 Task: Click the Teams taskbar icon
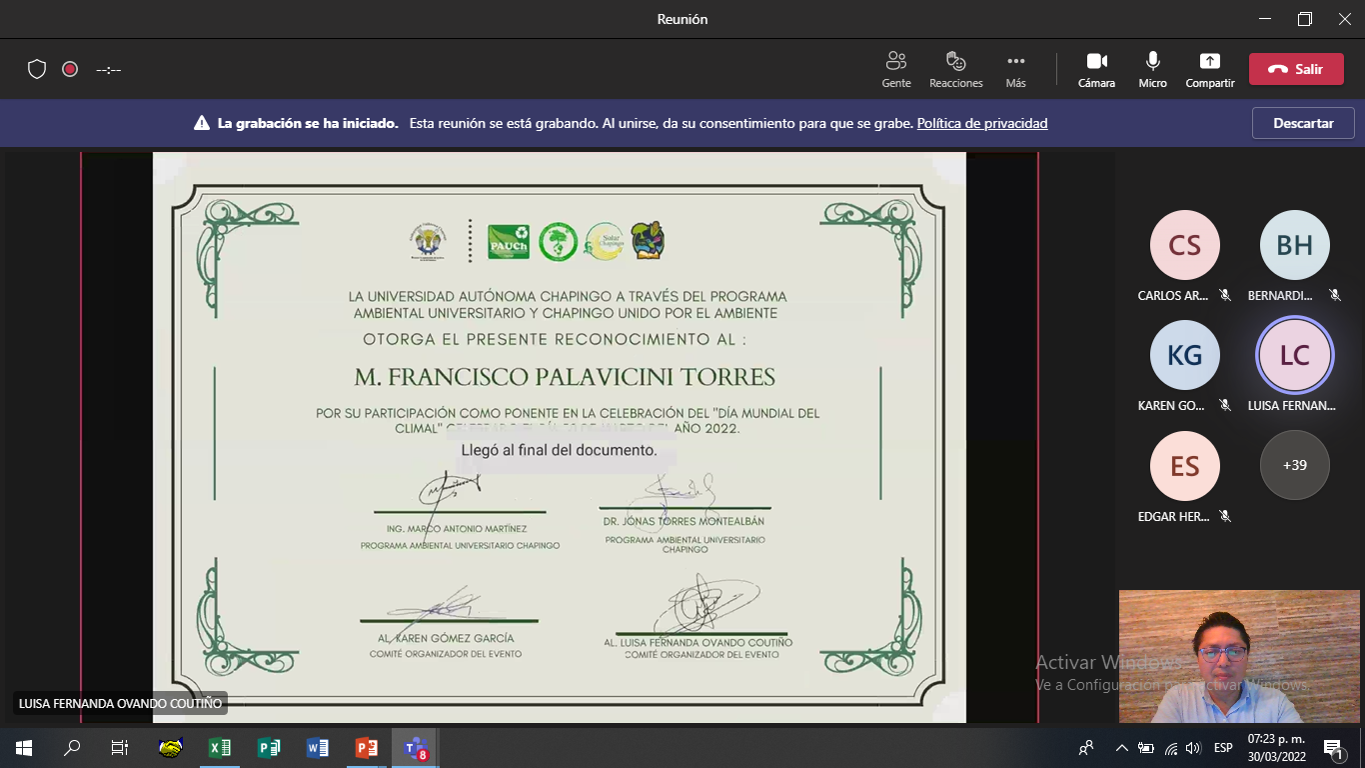point(416,747)
